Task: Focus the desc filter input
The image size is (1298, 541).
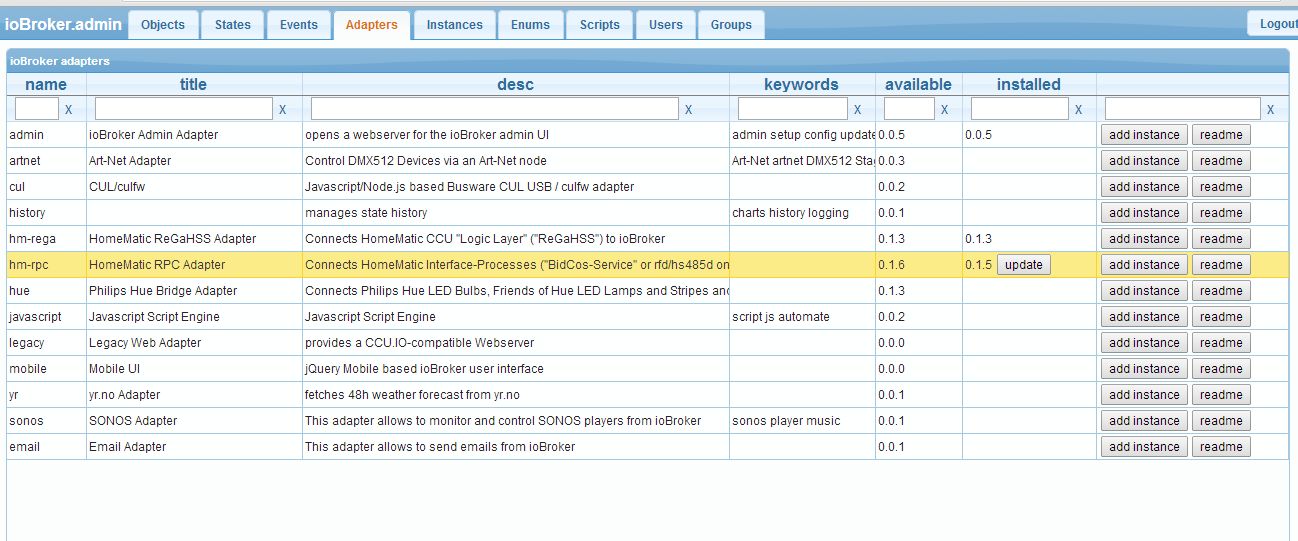Action: tap(495, 109)
